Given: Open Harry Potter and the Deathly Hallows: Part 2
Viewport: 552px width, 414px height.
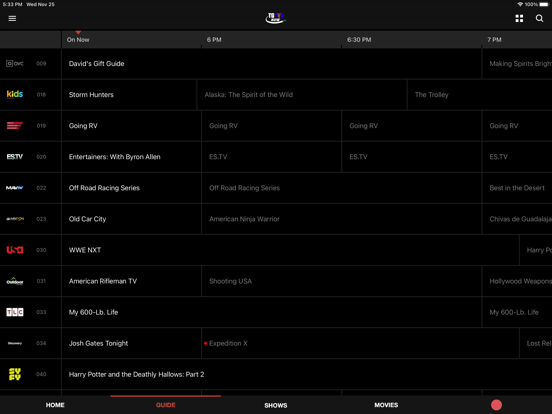Looking at the screenshot, I should pyautogui.click(x=307, y=374).
